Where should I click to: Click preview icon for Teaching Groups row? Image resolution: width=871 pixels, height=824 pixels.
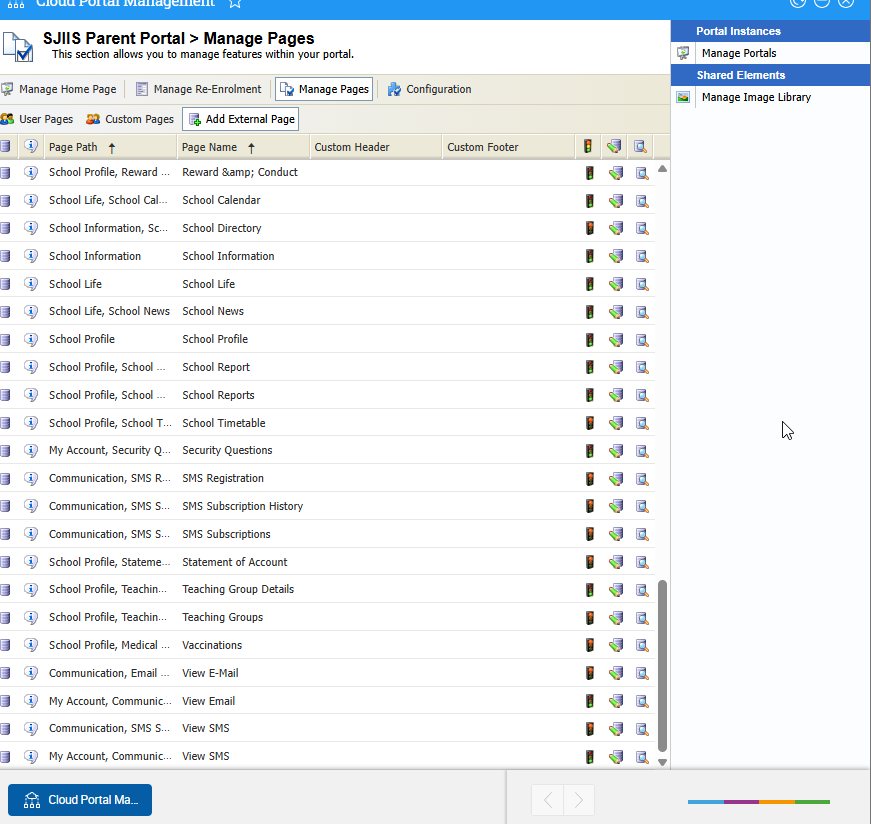(642, 618)
